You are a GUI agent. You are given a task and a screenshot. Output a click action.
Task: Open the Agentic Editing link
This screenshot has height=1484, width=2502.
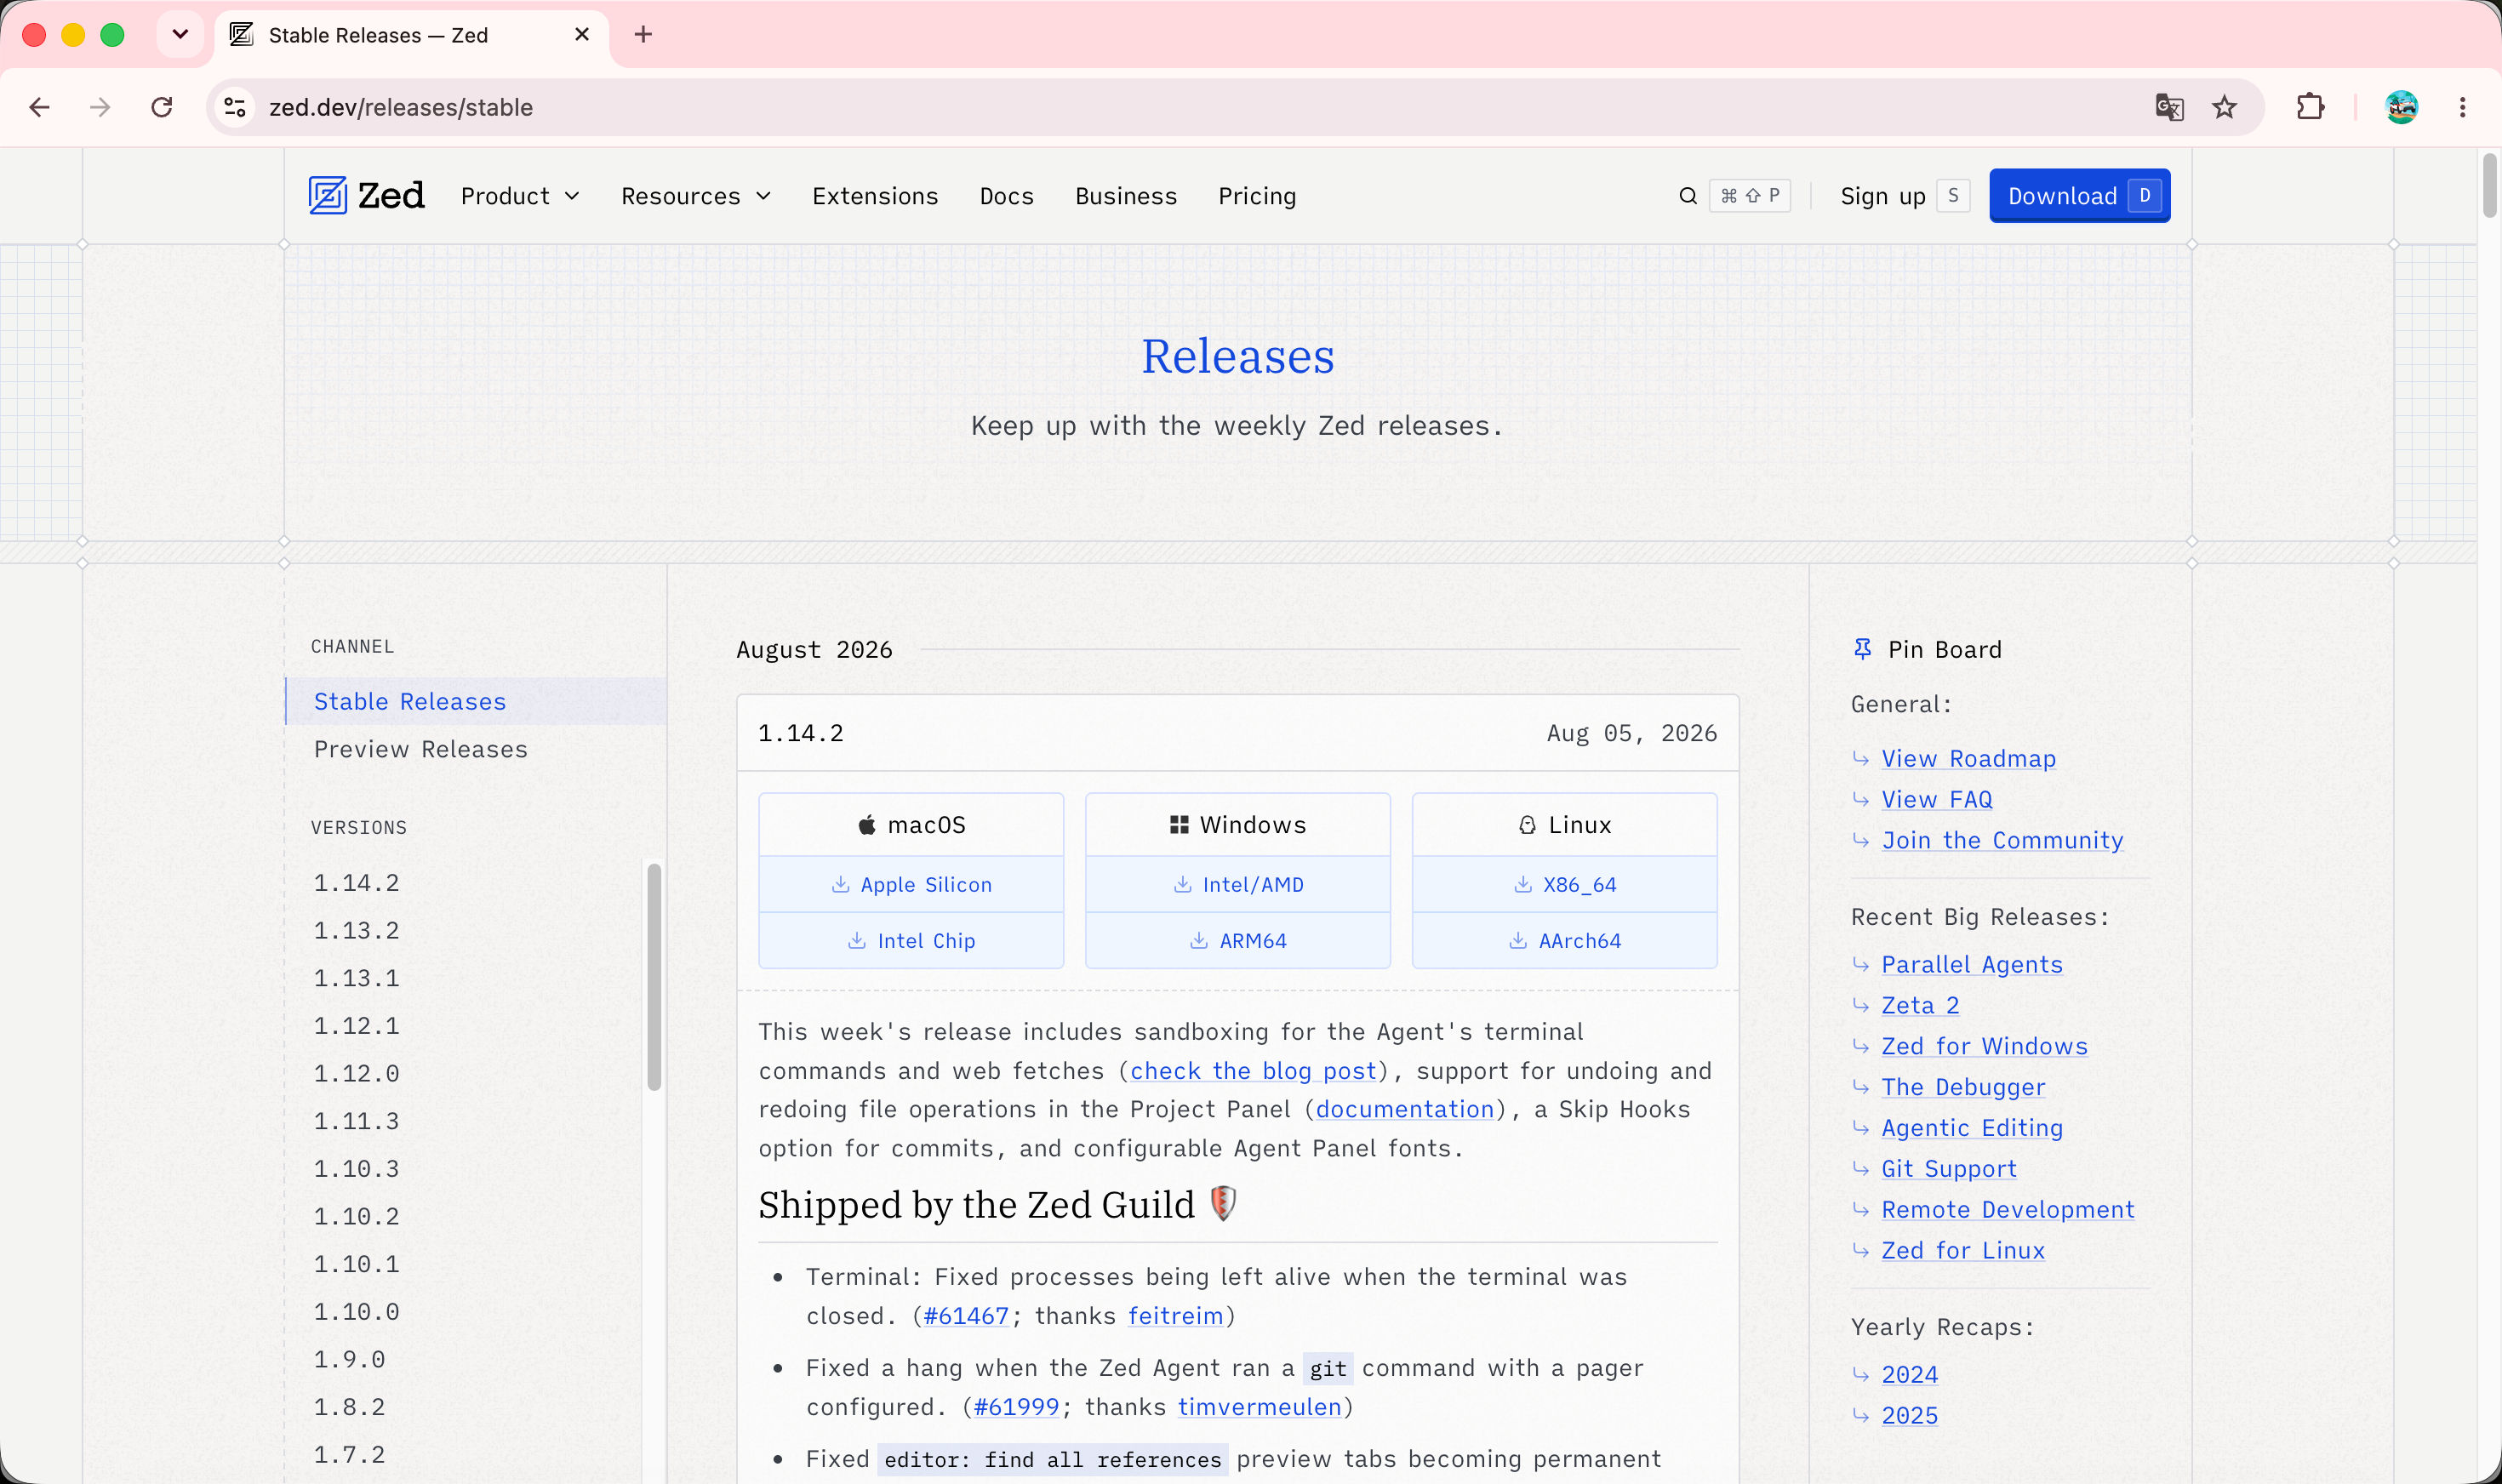1972,1129
